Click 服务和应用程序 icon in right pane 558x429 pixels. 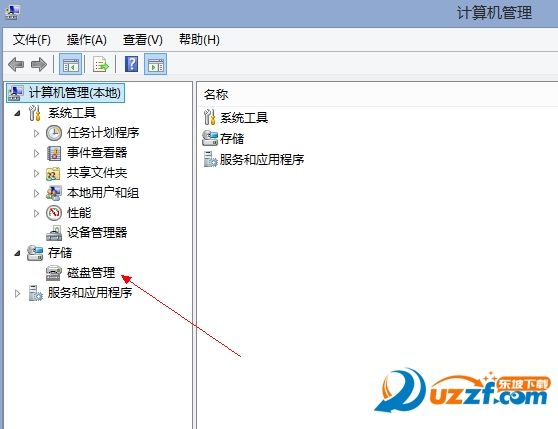[210, 159]
